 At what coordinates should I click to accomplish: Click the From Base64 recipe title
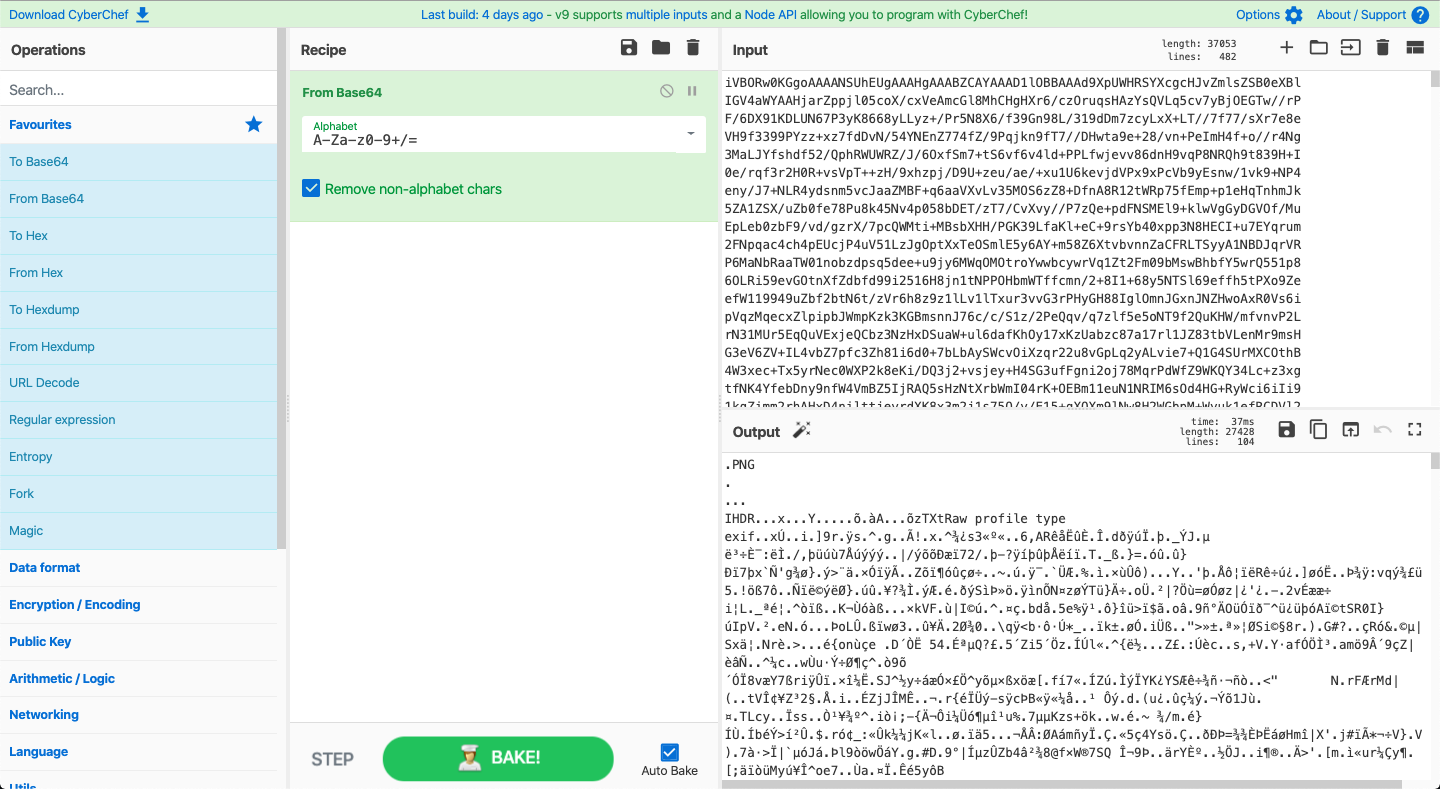click(342, 92)
